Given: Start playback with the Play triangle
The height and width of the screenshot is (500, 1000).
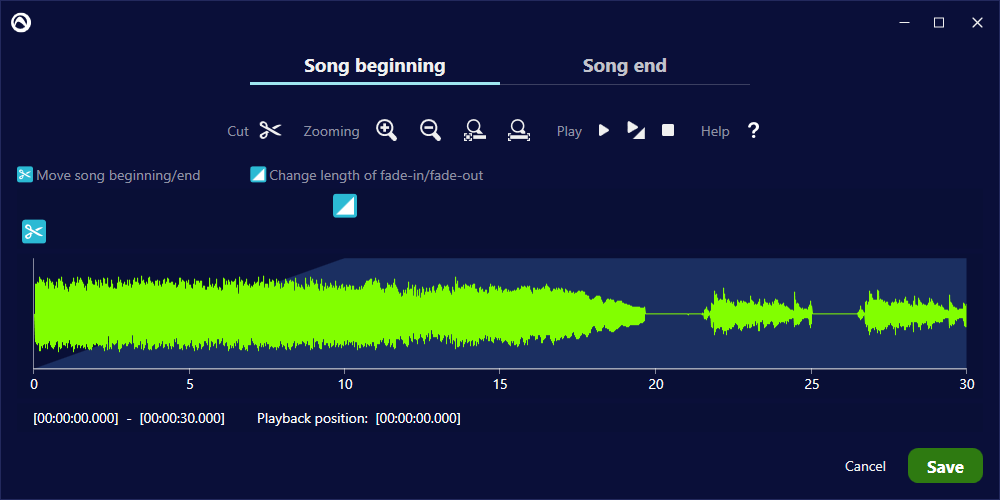Looking at the screenshot, I should (x=604, y=131).
